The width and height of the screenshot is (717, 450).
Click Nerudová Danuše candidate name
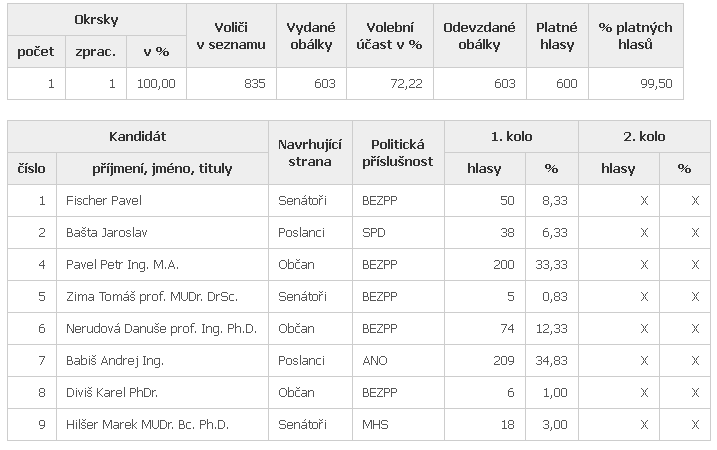[x=161, y=329]
